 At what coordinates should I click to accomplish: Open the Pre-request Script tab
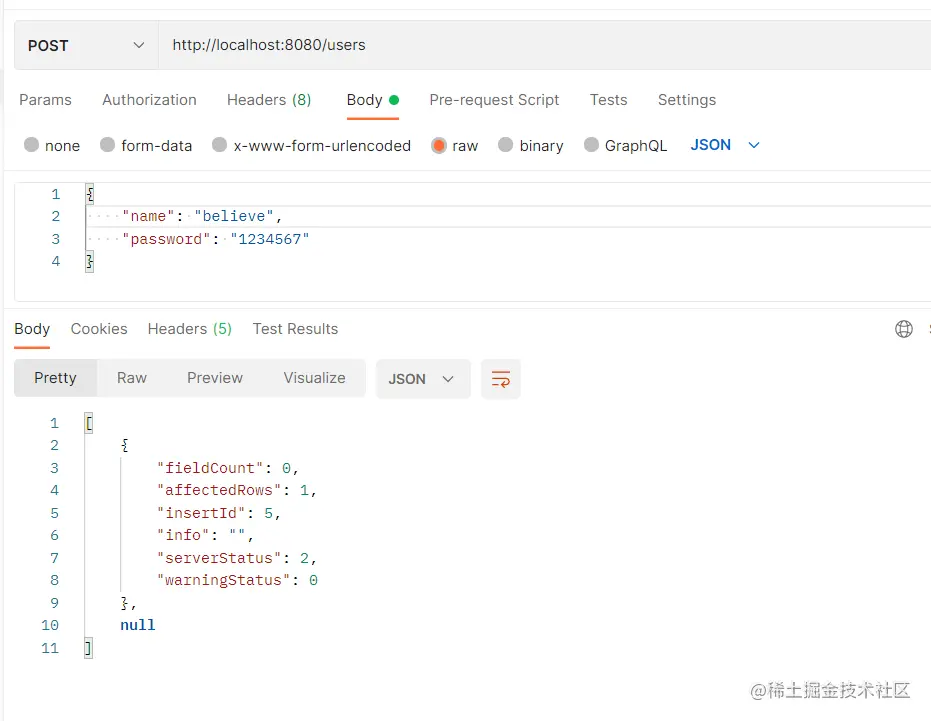click(x=494, y=100)
